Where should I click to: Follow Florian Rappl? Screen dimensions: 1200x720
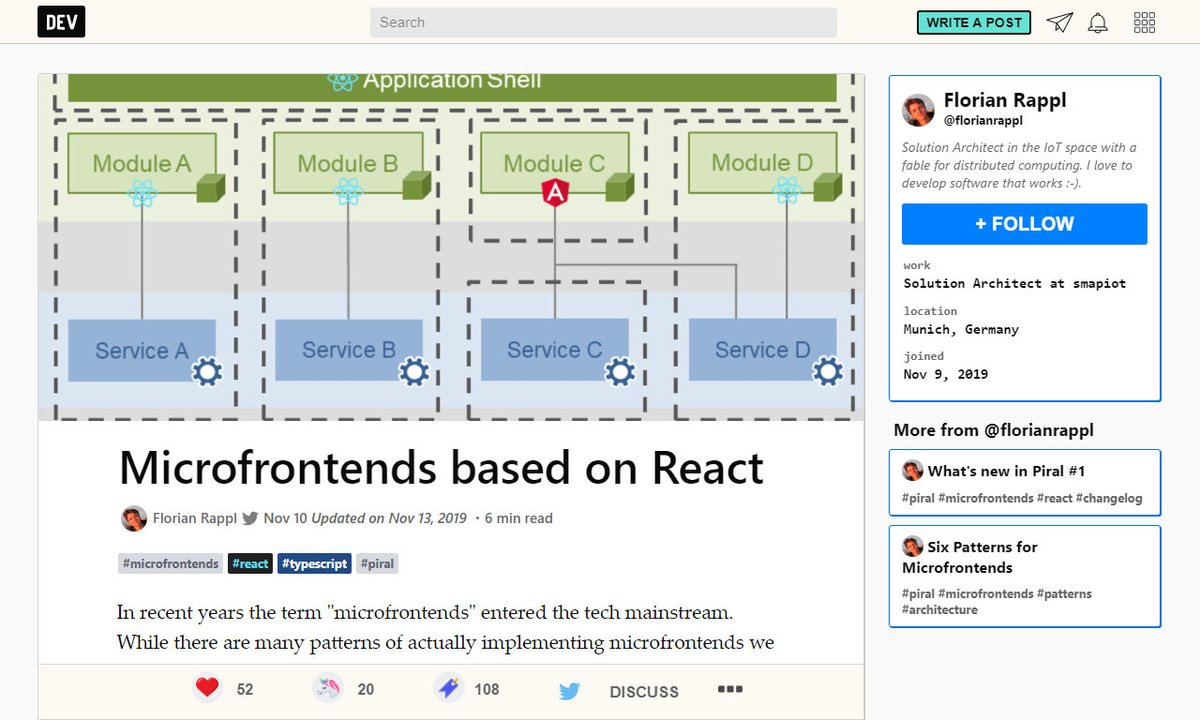coord(1023,223)
